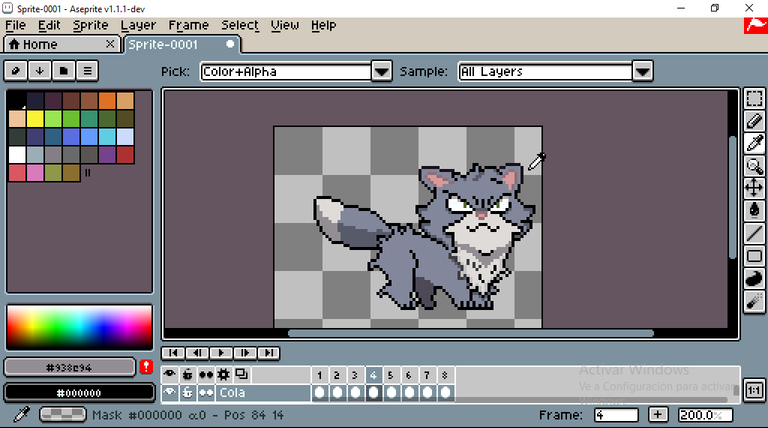Pick the yellow palette swatch
768x428 pixels.
point(35,119)
